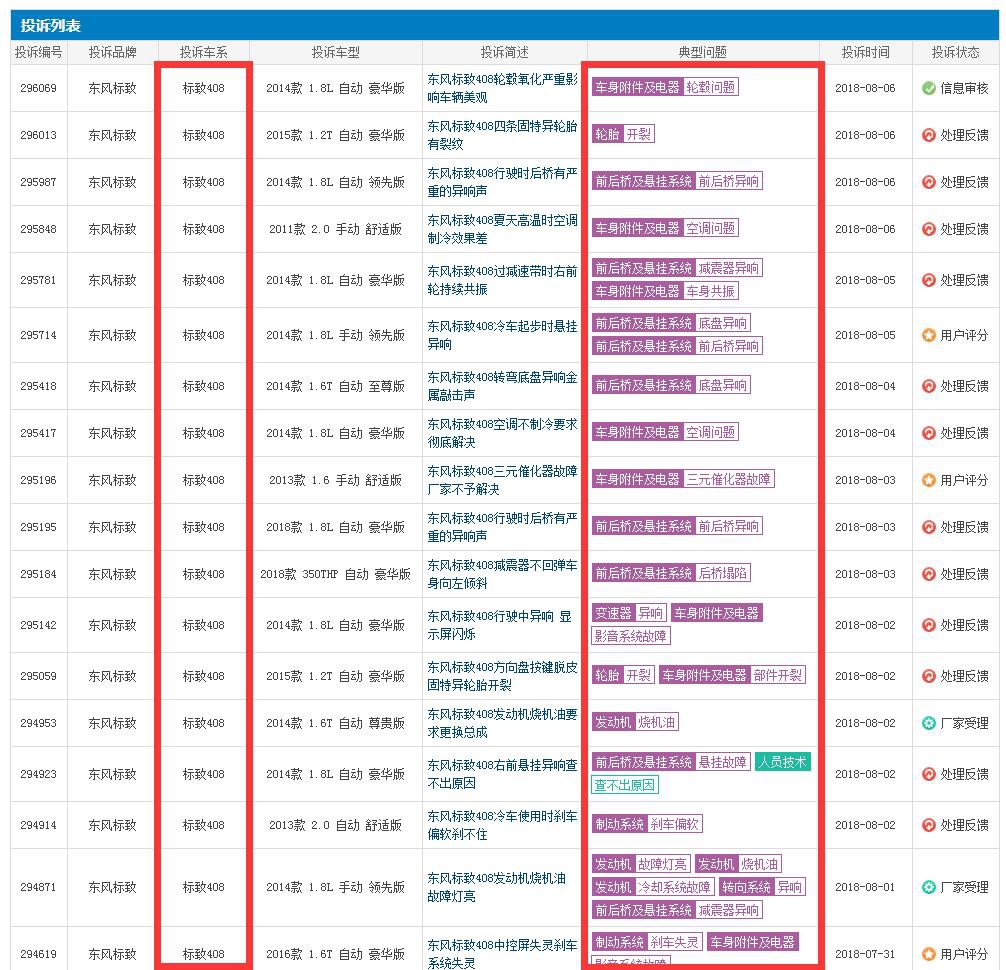The height and width of the screenshot is (970, 1006).
Task: Click the green gear icon in row 294871
Action: 928,887
